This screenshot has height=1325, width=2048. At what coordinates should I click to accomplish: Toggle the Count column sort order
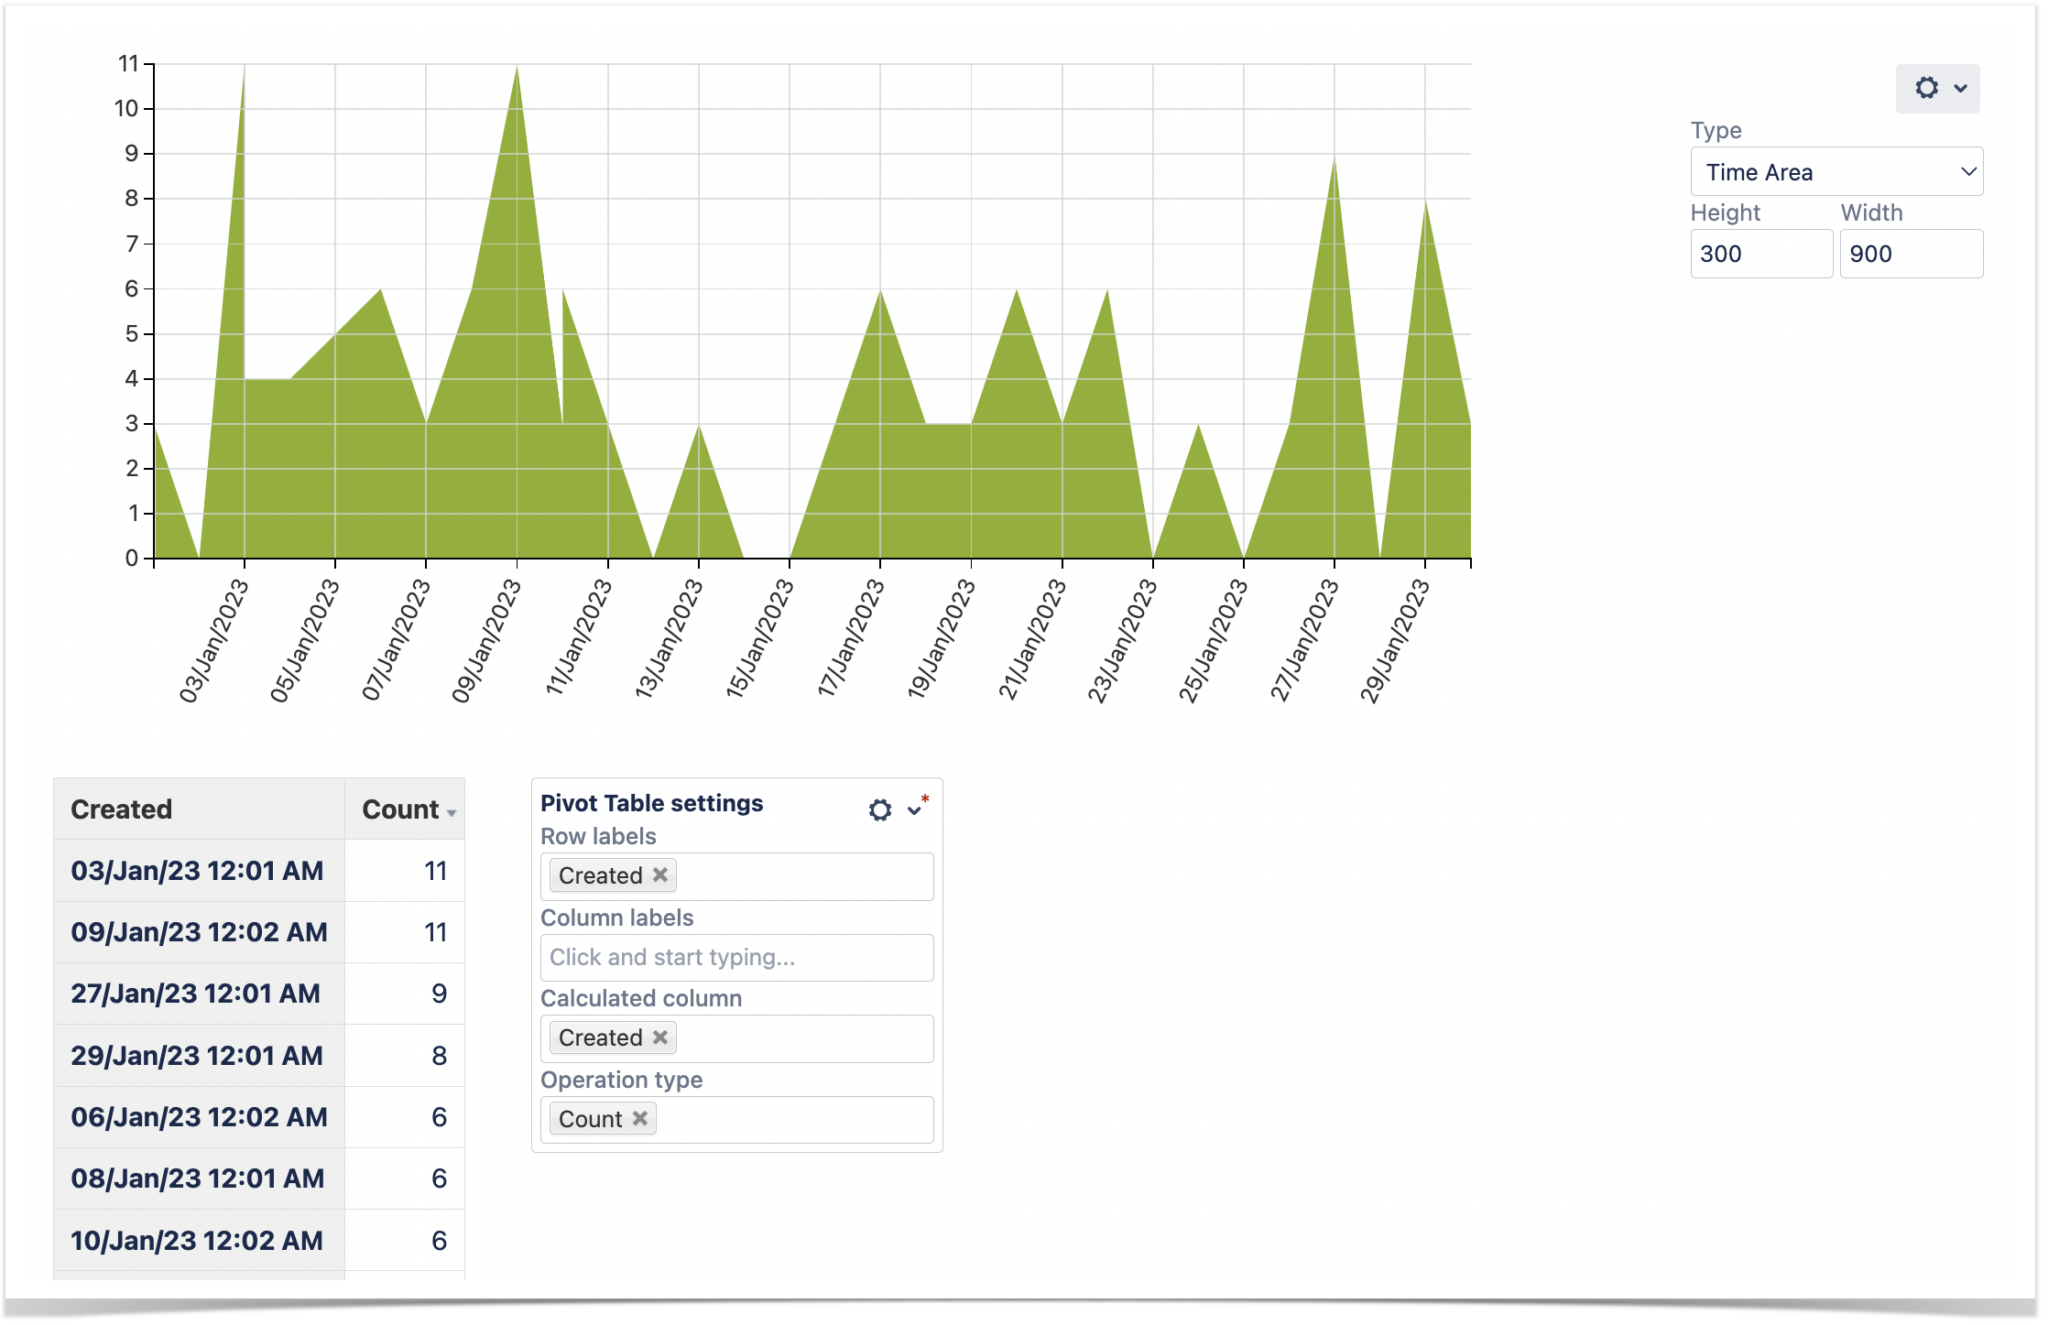400,810
